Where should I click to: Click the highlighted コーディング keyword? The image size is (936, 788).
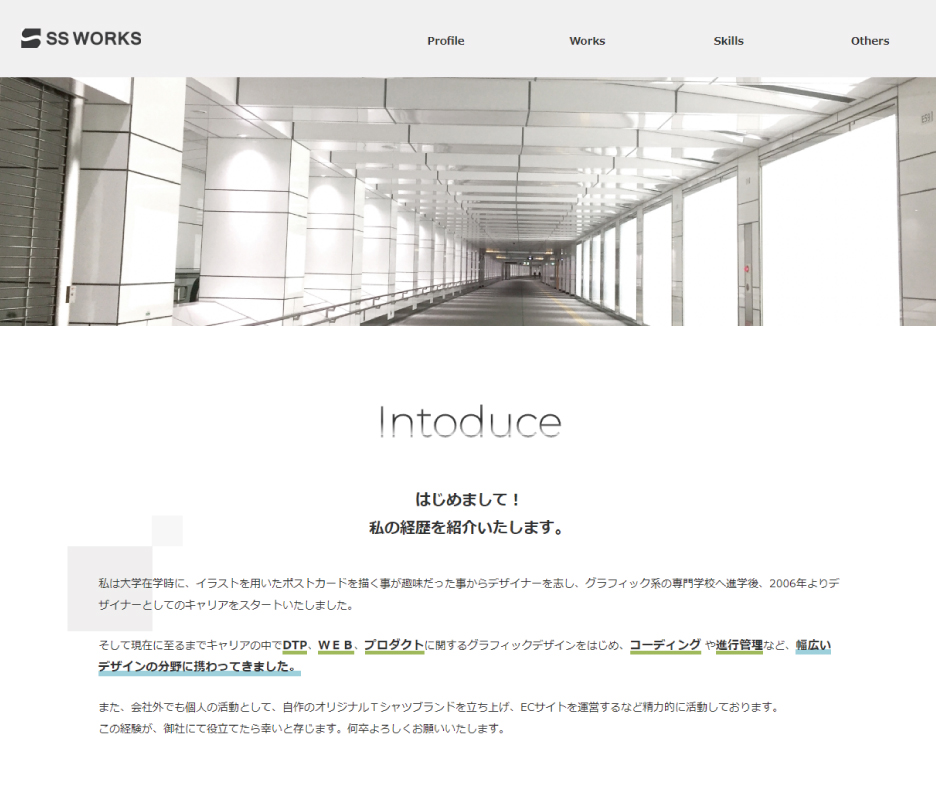[x=665, y=645]
